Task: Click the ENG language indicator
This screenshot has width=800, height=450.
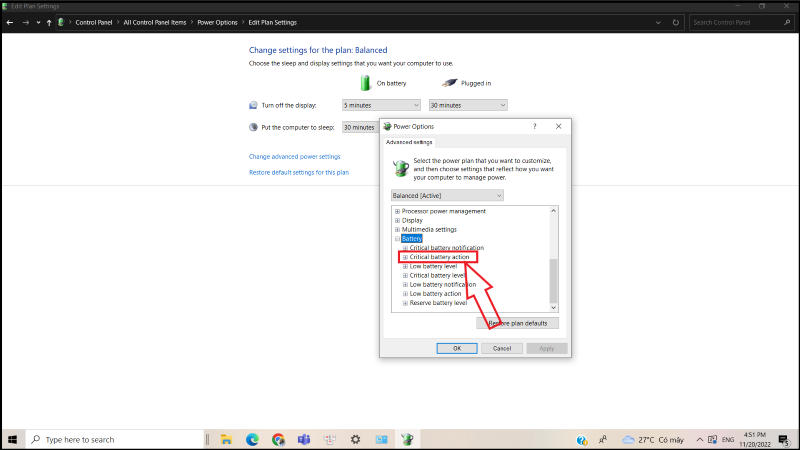Action: (728, 440)
